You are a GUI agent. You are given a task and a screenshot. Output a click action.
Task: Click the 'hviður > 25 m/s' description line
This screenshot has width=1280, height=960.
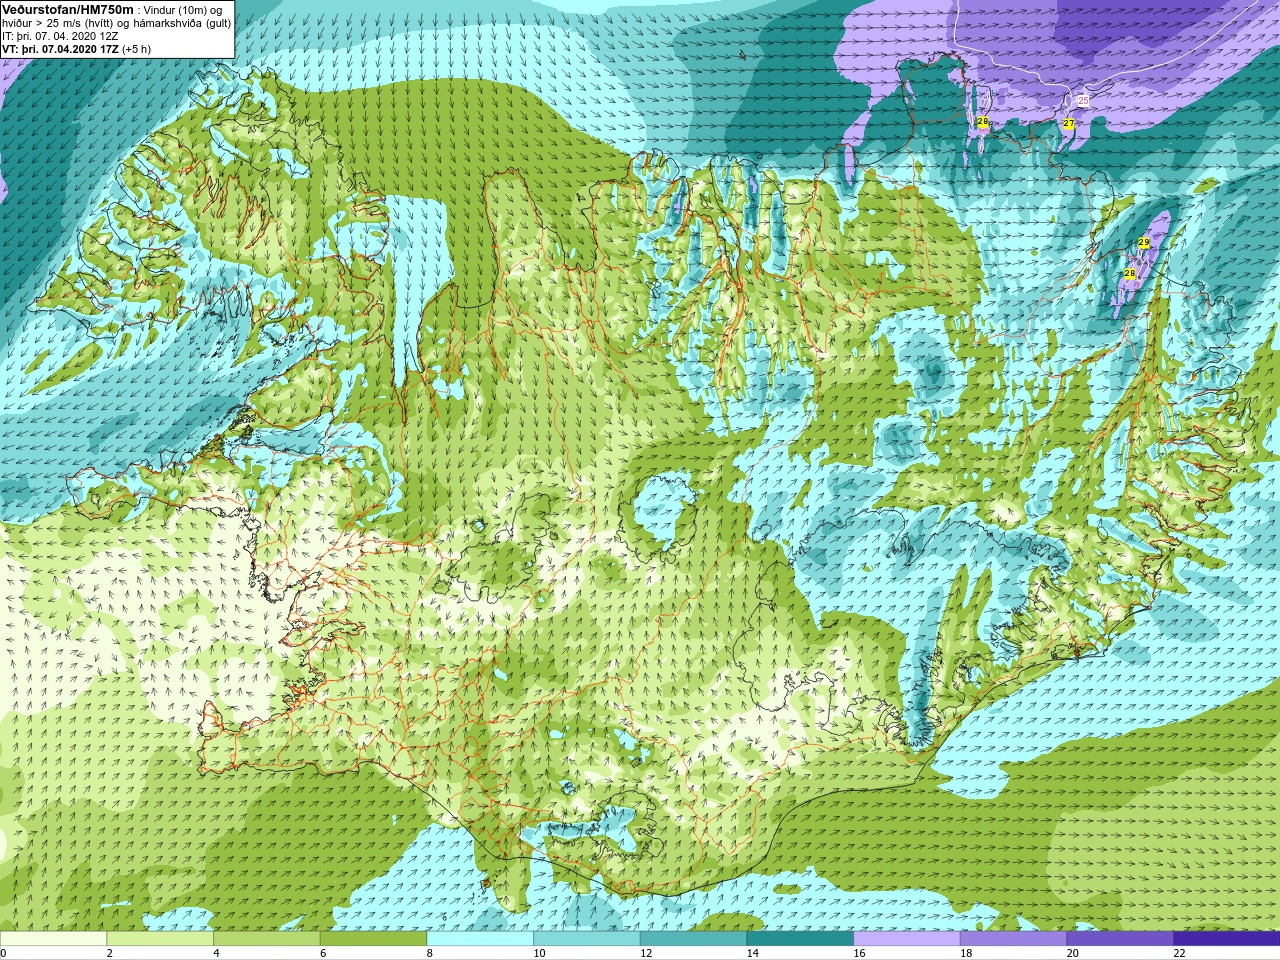click(116, 23)
